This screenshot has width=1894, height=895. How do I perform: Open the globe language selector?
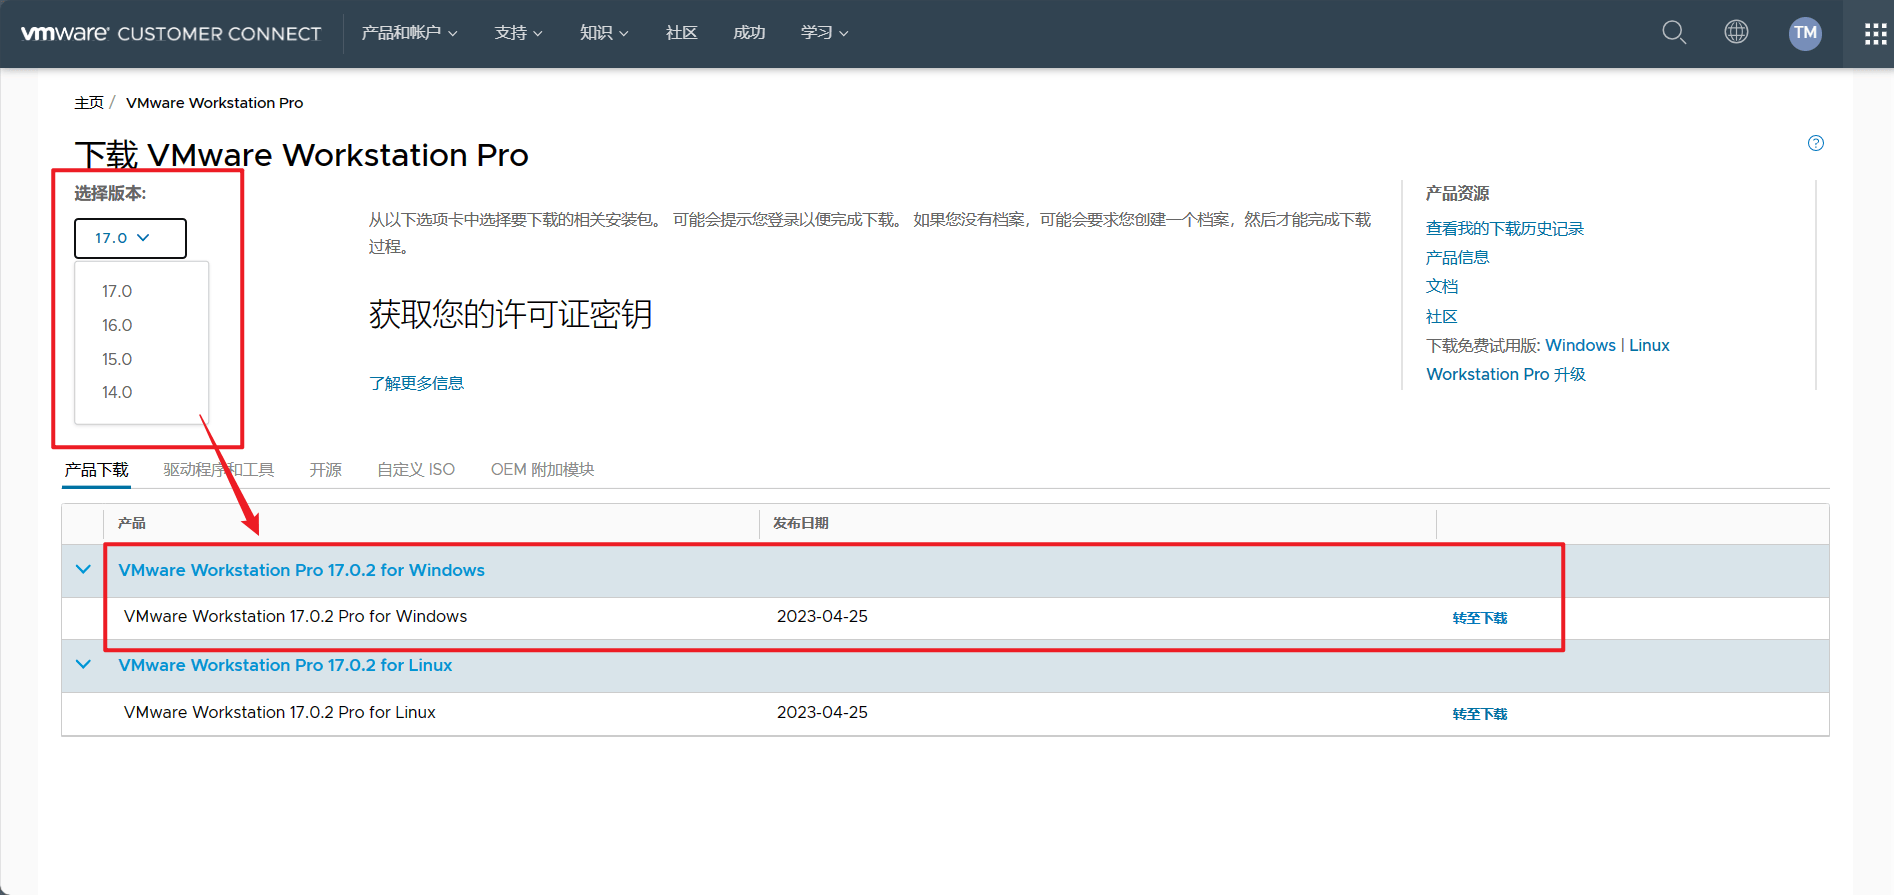pos(1736,33)
